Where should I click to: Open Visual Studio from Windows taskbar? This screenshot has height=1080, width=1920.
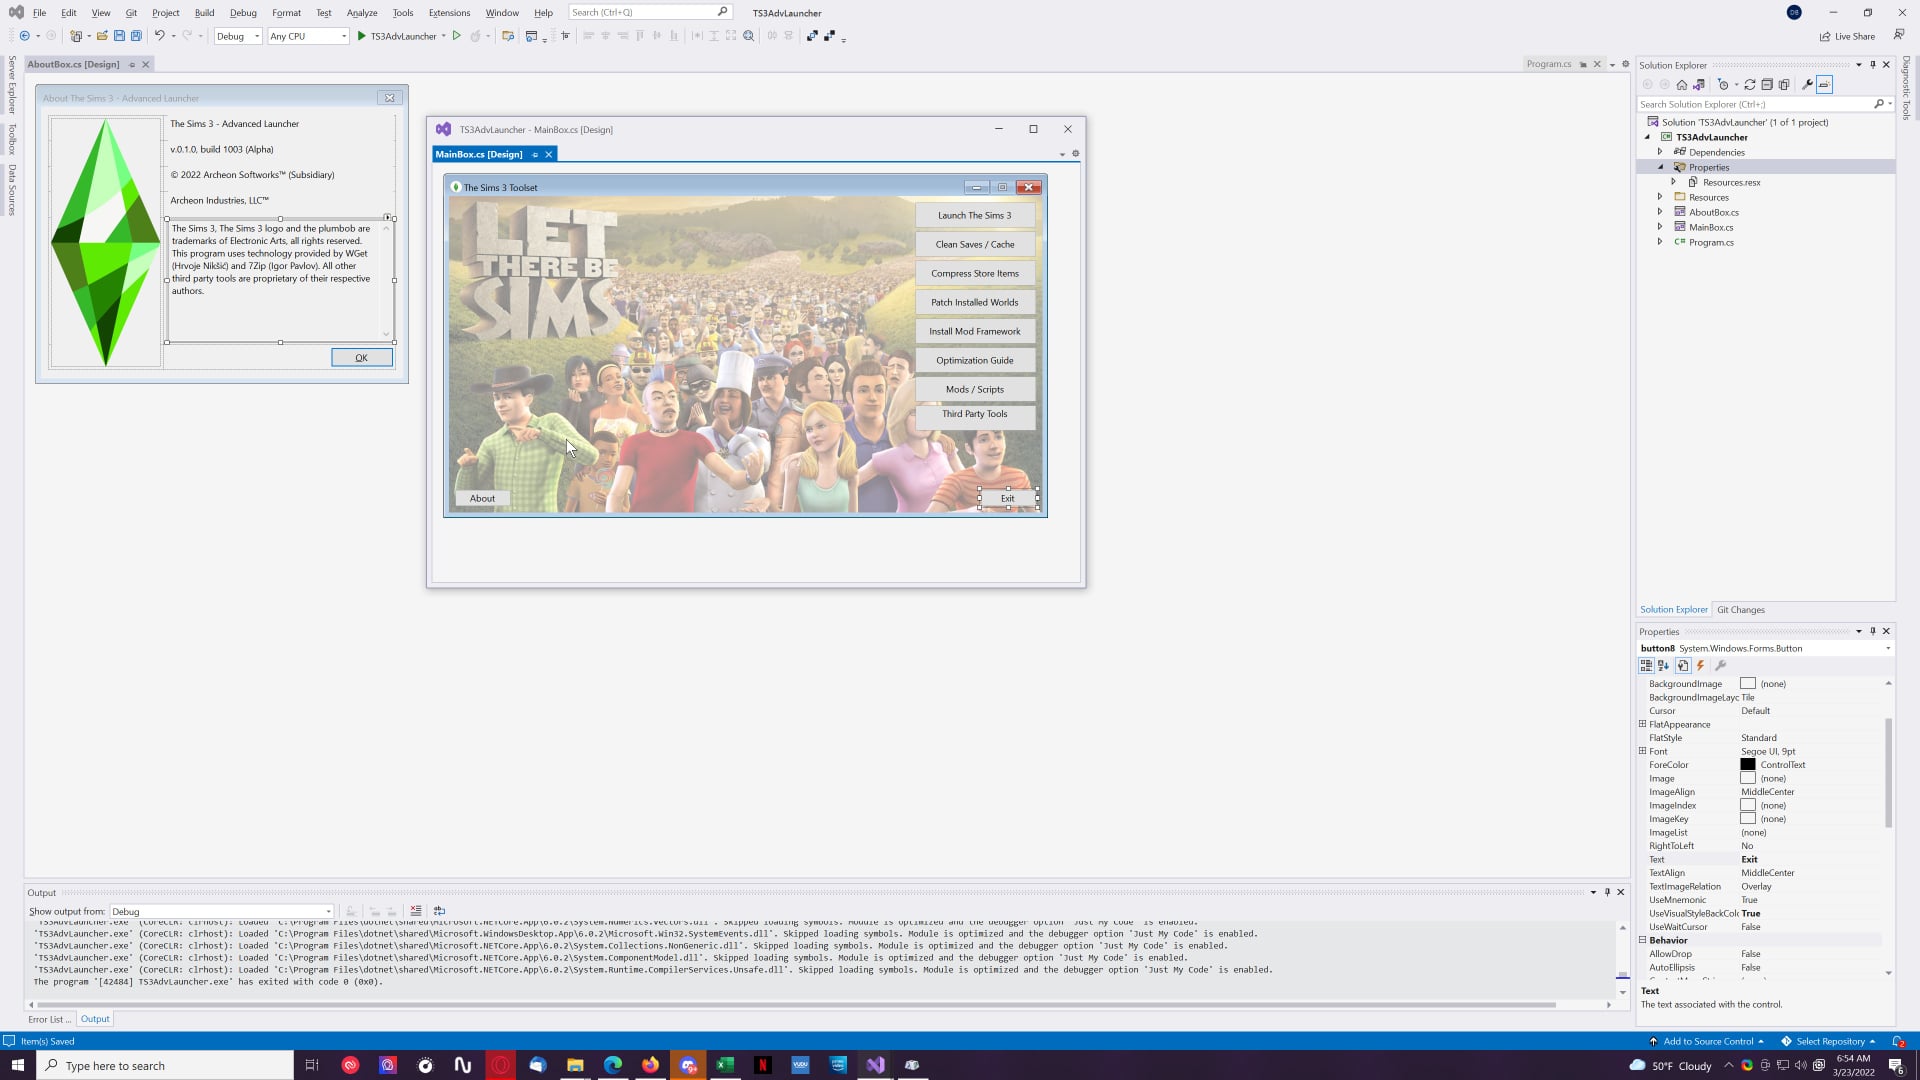click(875, 1065)
